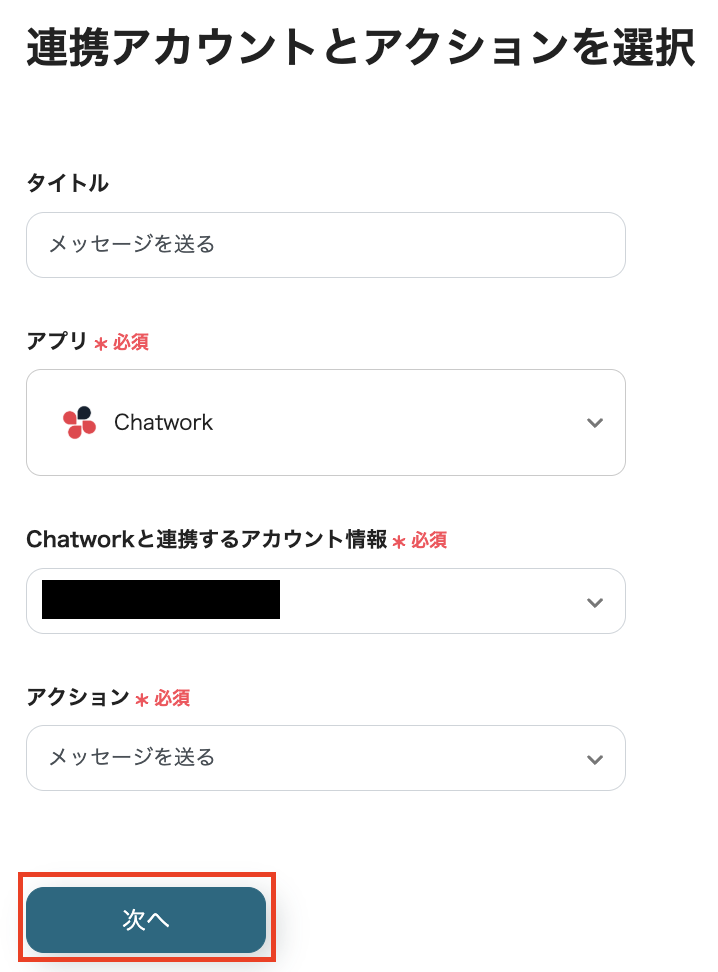The width and height of the screenshot is (718, 972).
Task: Select the Chatwork text in the app selector
Action: pyautogui.click(x=163, y=422)
